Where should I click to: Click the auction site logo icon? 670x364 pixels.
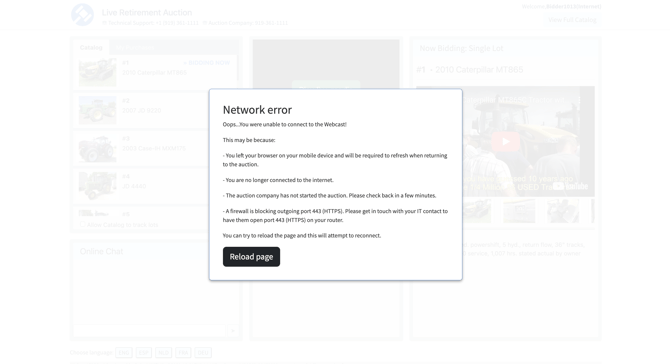(82, 15)
